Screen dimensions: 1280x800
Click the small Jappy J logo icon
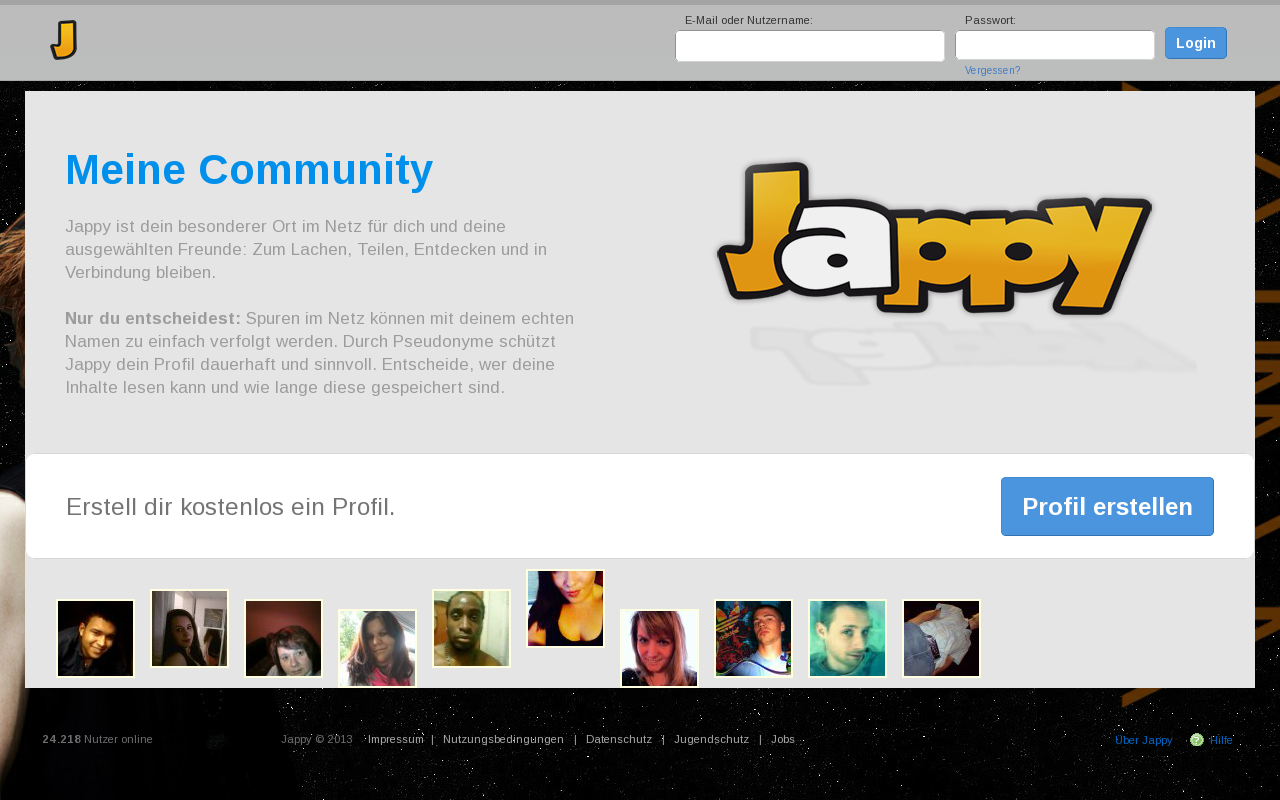[64, 40]
